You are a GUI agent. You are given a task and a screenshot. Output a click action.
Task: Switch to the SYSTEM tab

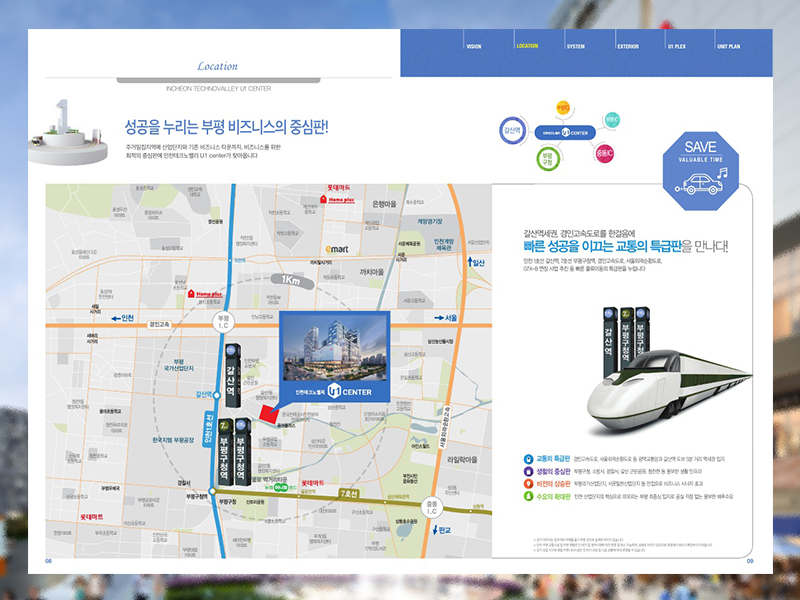(576, 46)
